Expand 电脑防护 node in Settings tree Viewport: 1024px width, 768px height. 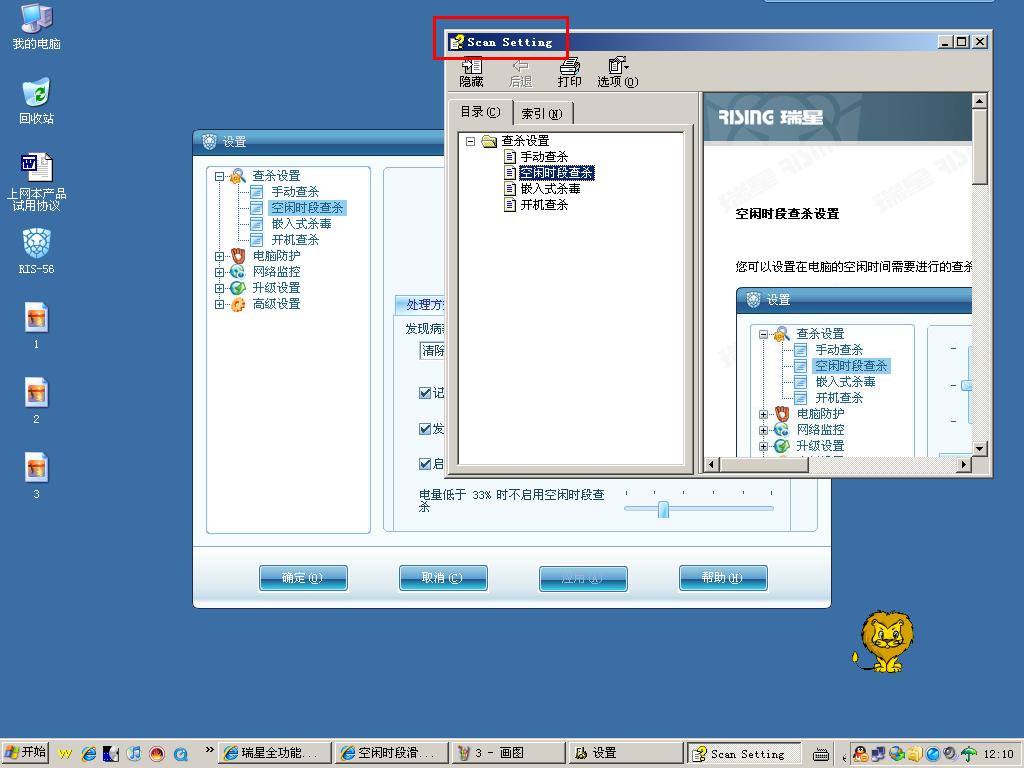click(219, 256)
